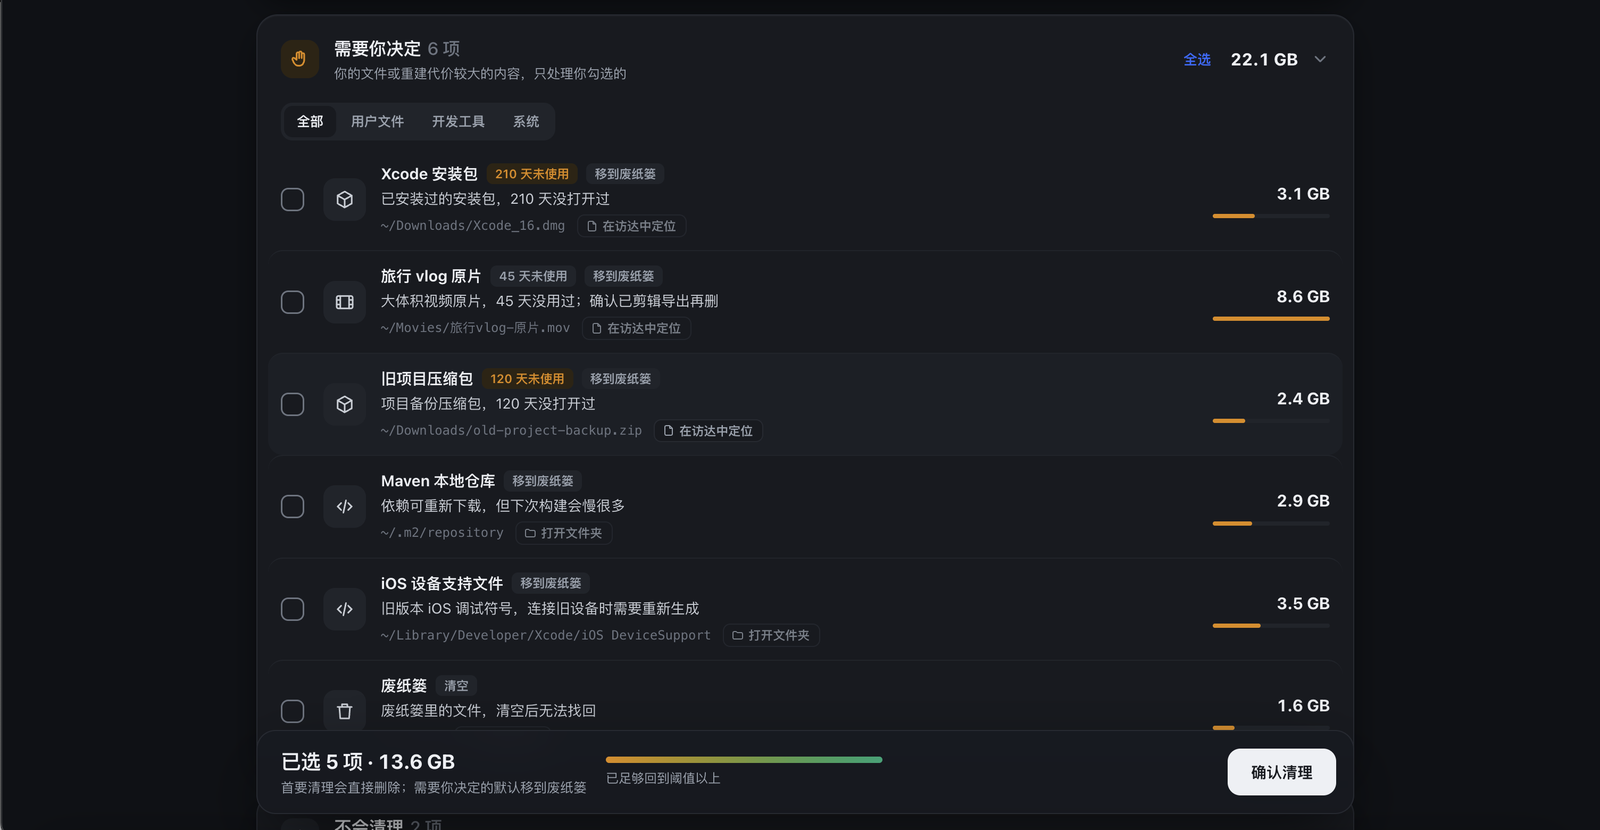Image resolution: width=1600 pixels, height=830 pixels.
Task: Check the Xcode 安装包 checkbox
Action: (x=293, y=199)
